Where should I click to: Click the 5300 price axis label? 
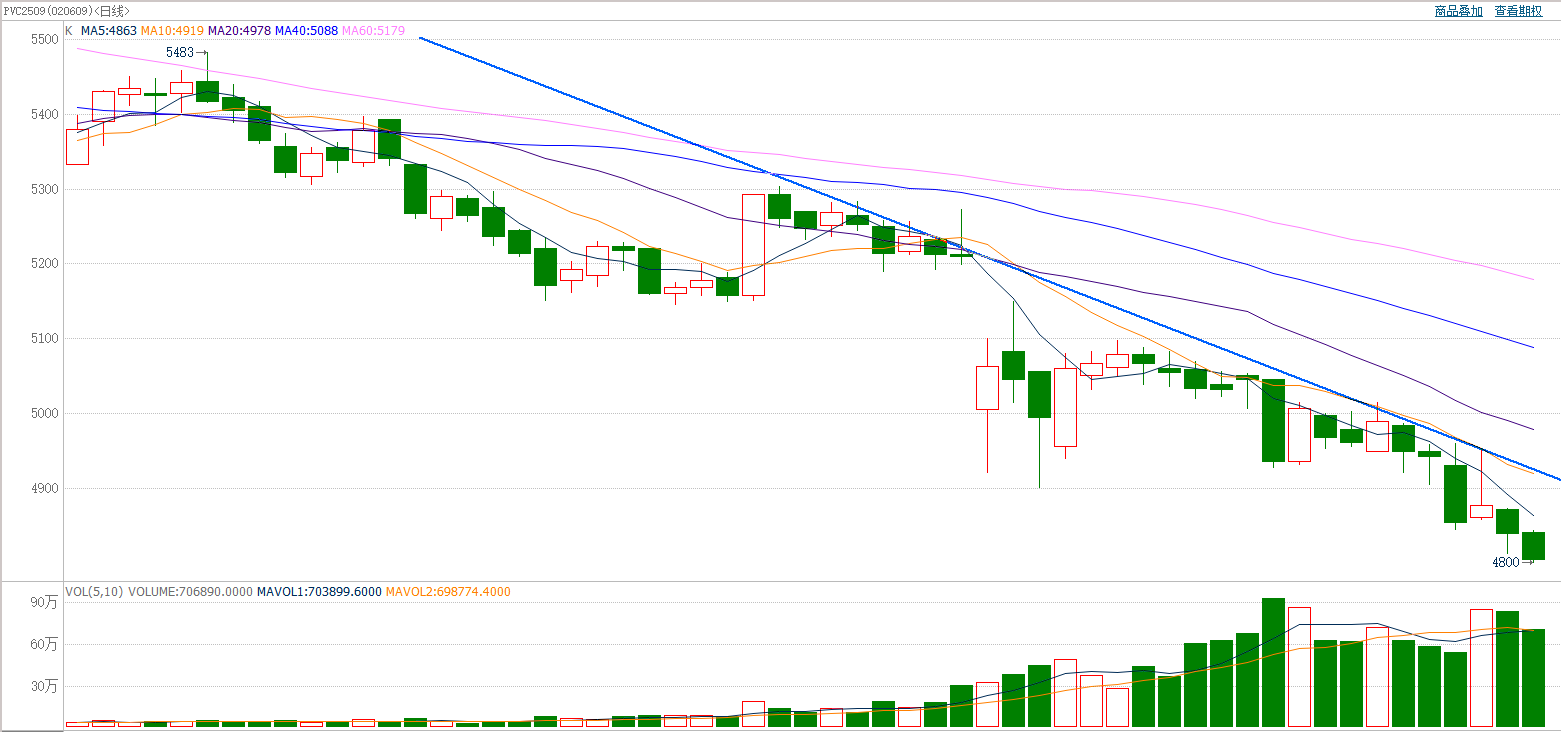46,189
